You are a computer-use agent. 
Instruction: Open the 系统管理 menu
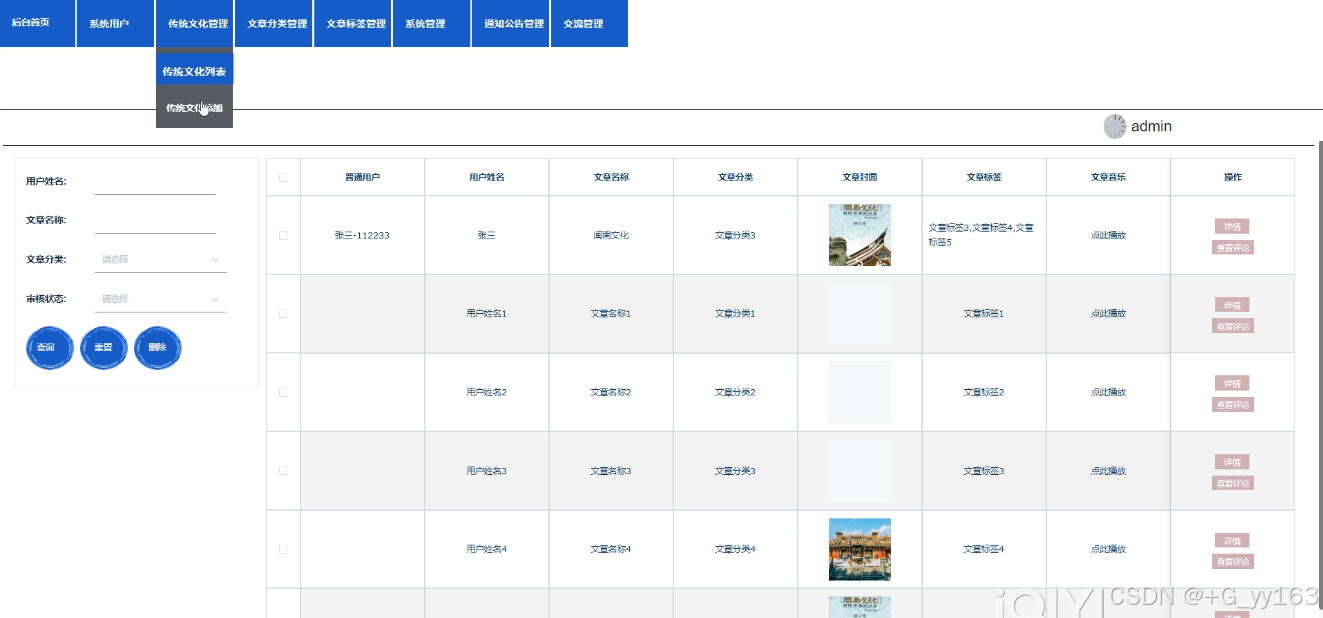coord(431,23)
